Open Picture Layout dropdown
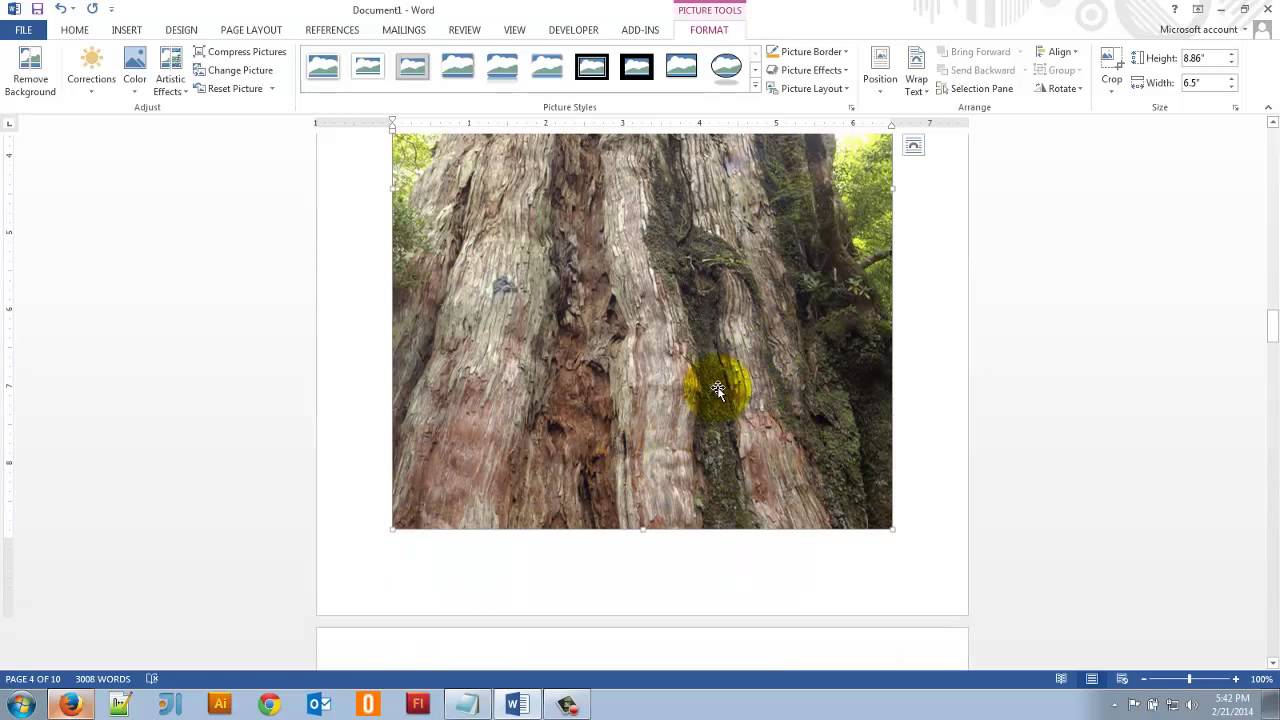 (x=807, y=89)
